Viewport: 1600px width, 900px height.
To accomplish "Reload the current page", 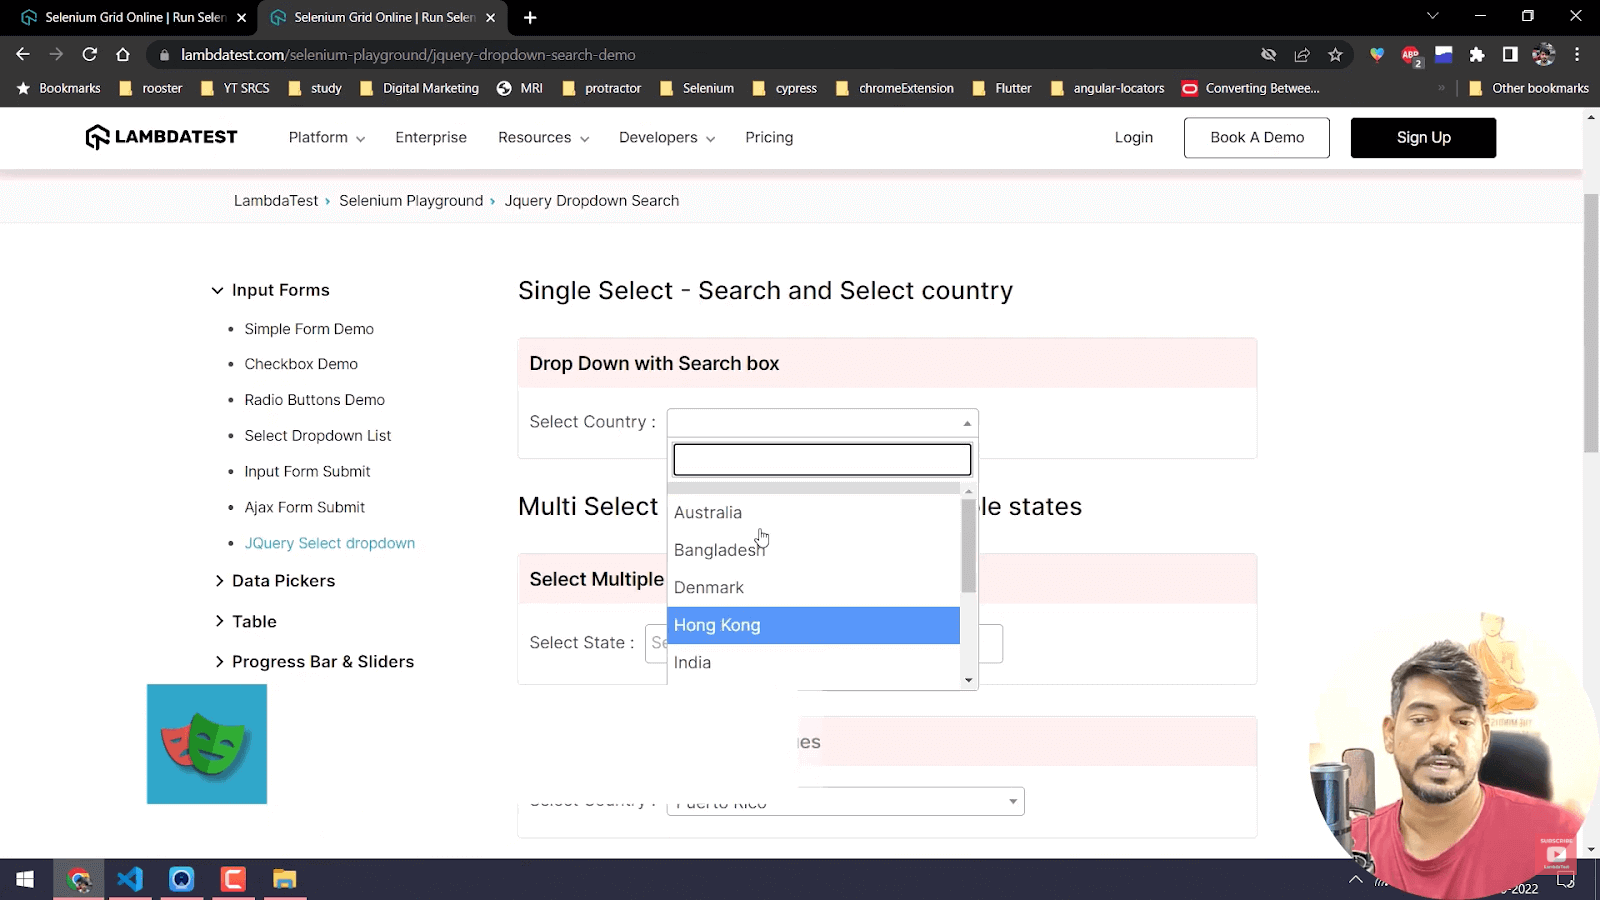I will tap(90, 55).
